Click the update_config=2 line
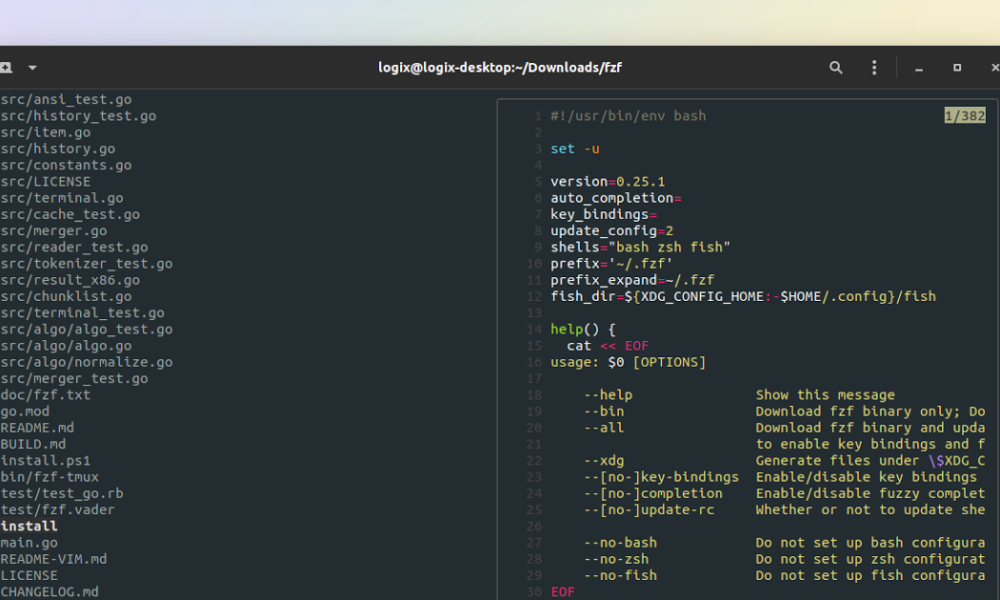Image resolution: width=1000 pixels, height=600 pixels. (612, 231)
